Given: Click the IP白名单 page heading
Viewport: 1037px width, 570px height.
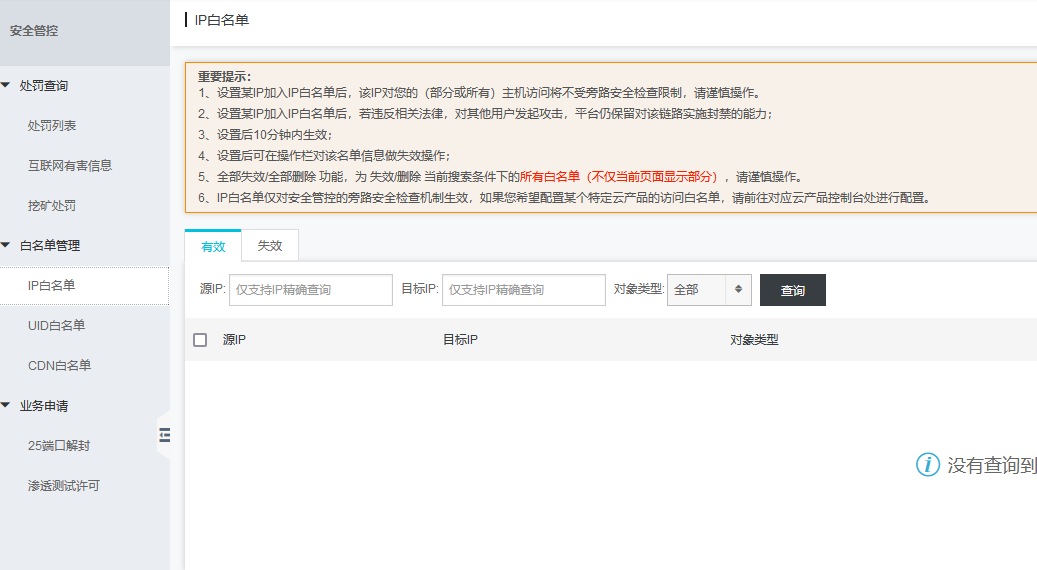Looking at the screenshot, I should pyautogui.click(x=222, y=20).
